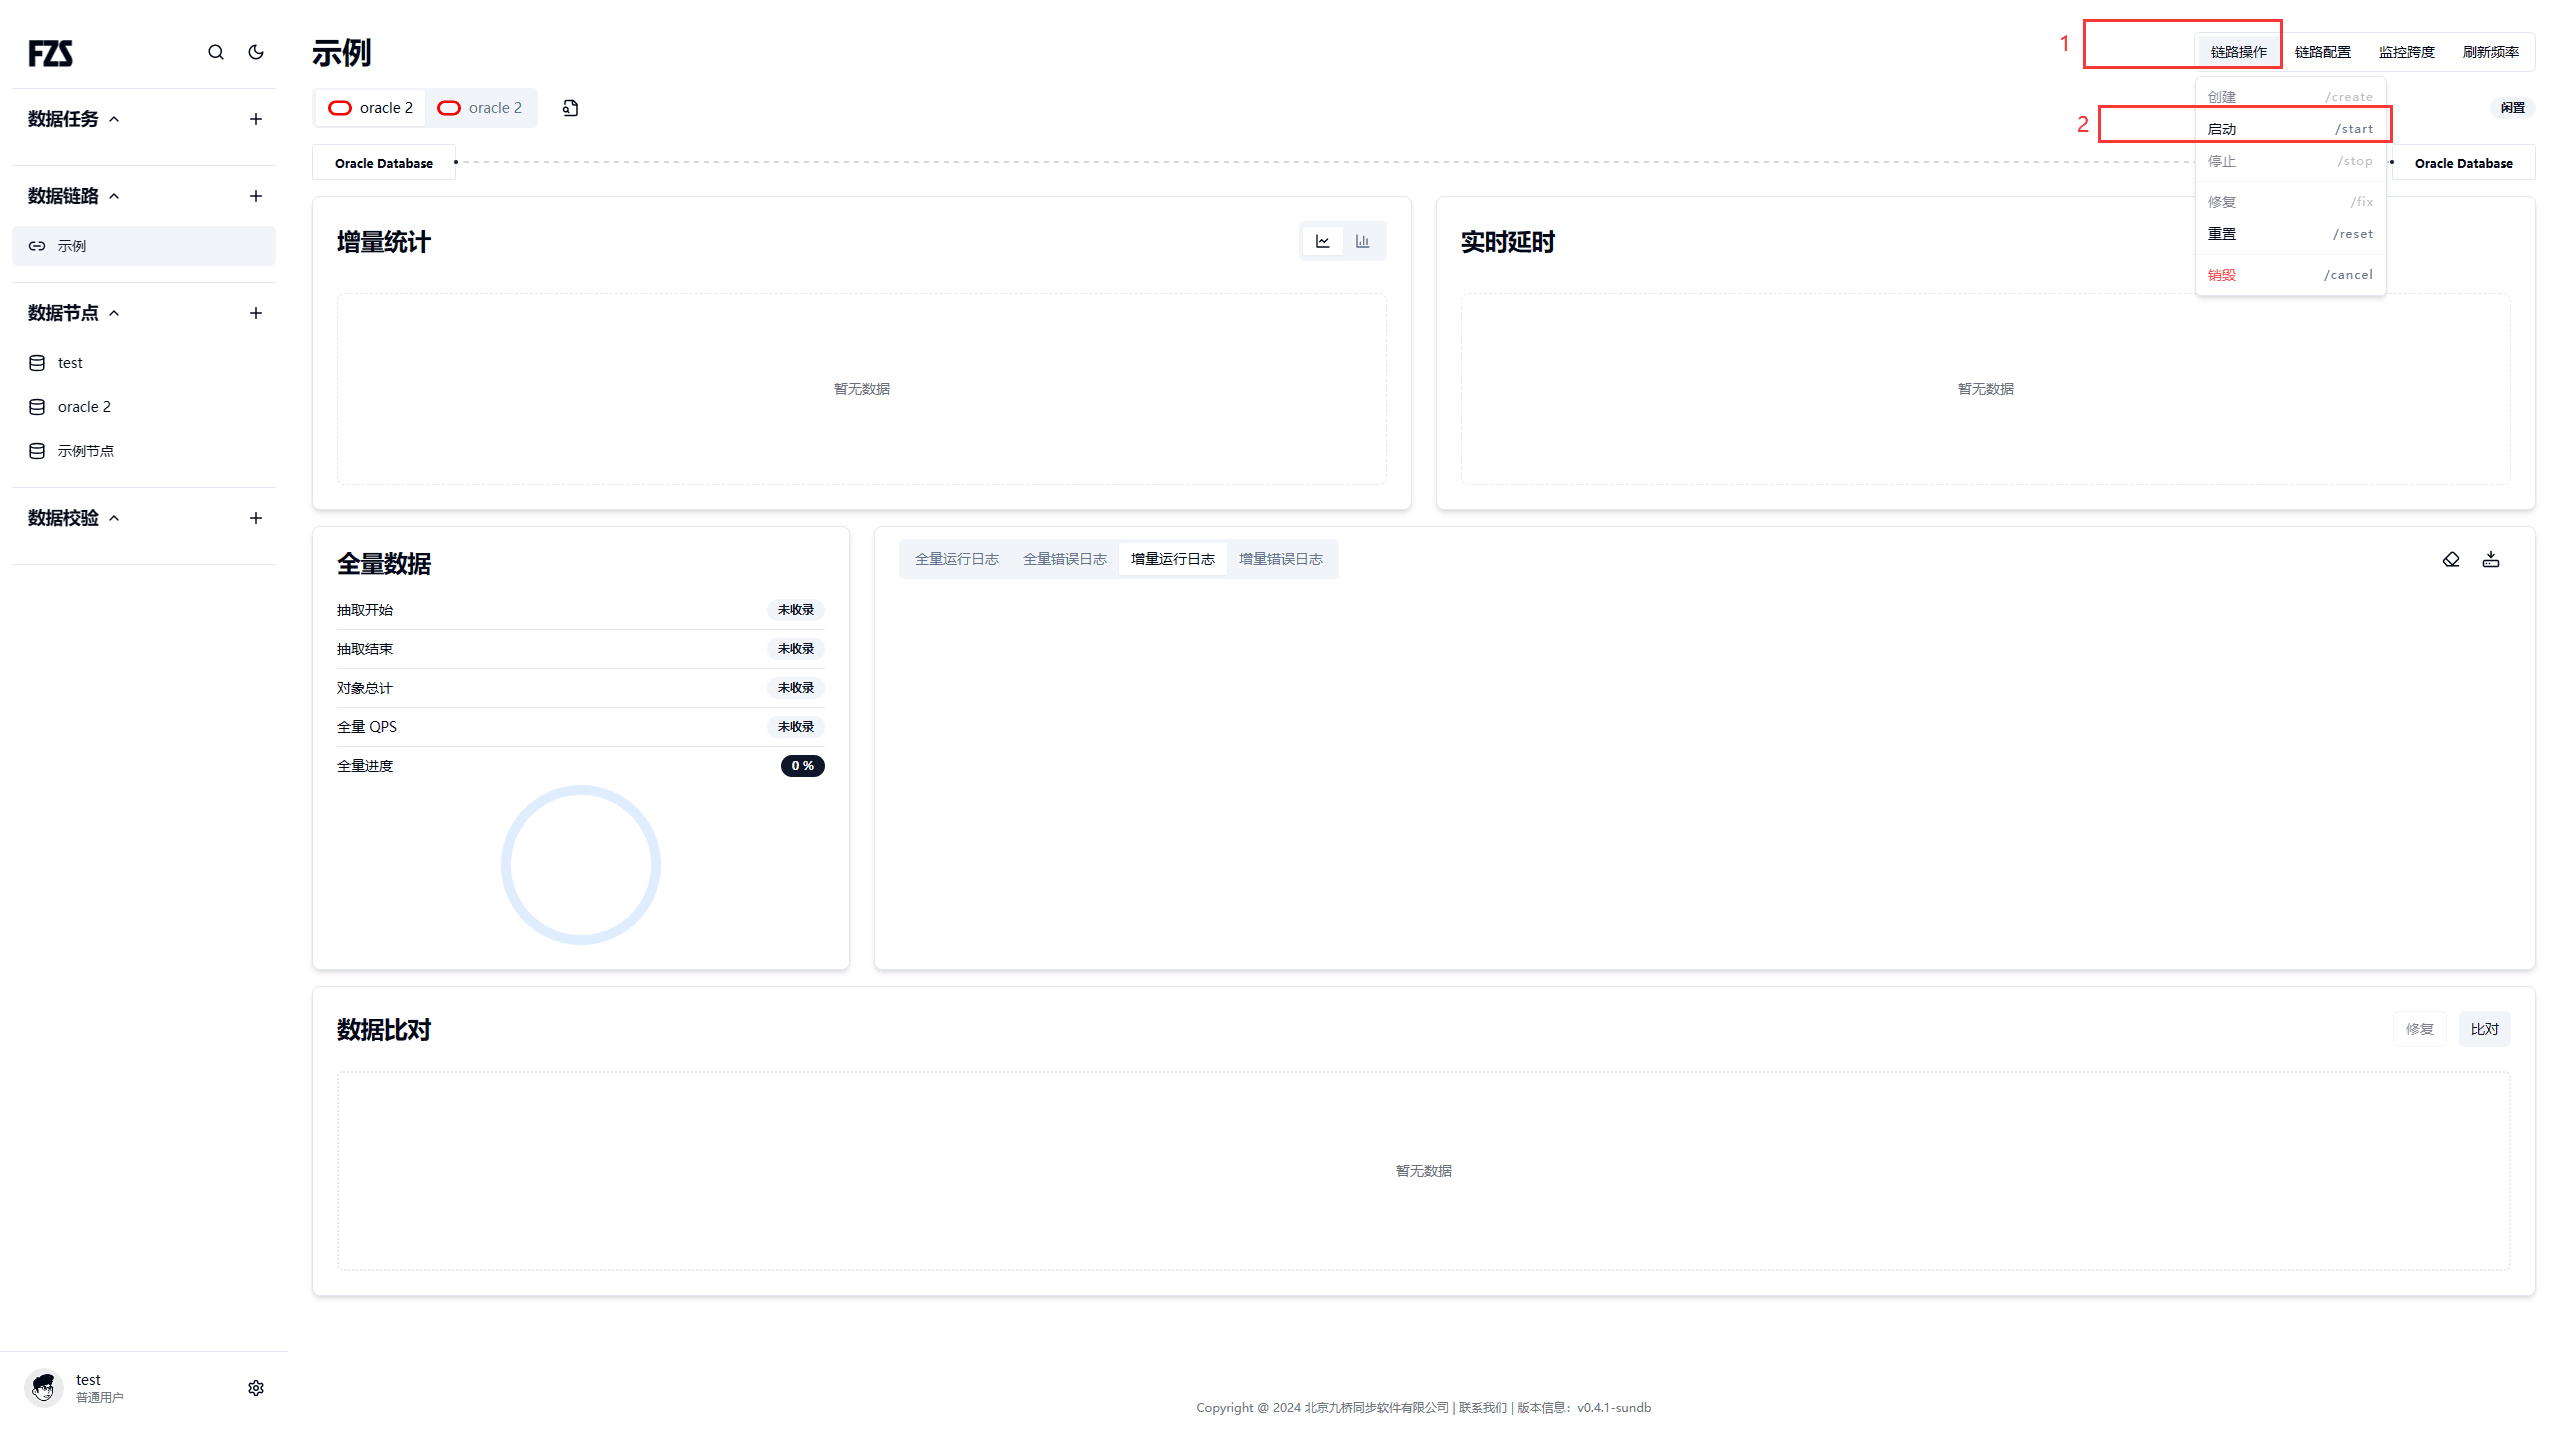Click the 比对 button

[x=2484, y=1029]
